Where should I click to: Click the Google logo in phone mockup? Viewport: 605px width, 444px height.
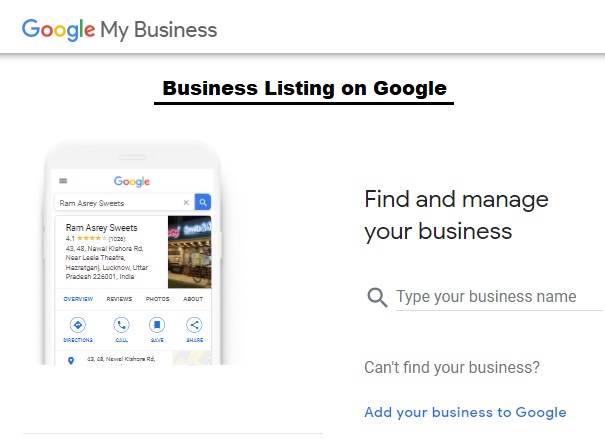point(132,181)
